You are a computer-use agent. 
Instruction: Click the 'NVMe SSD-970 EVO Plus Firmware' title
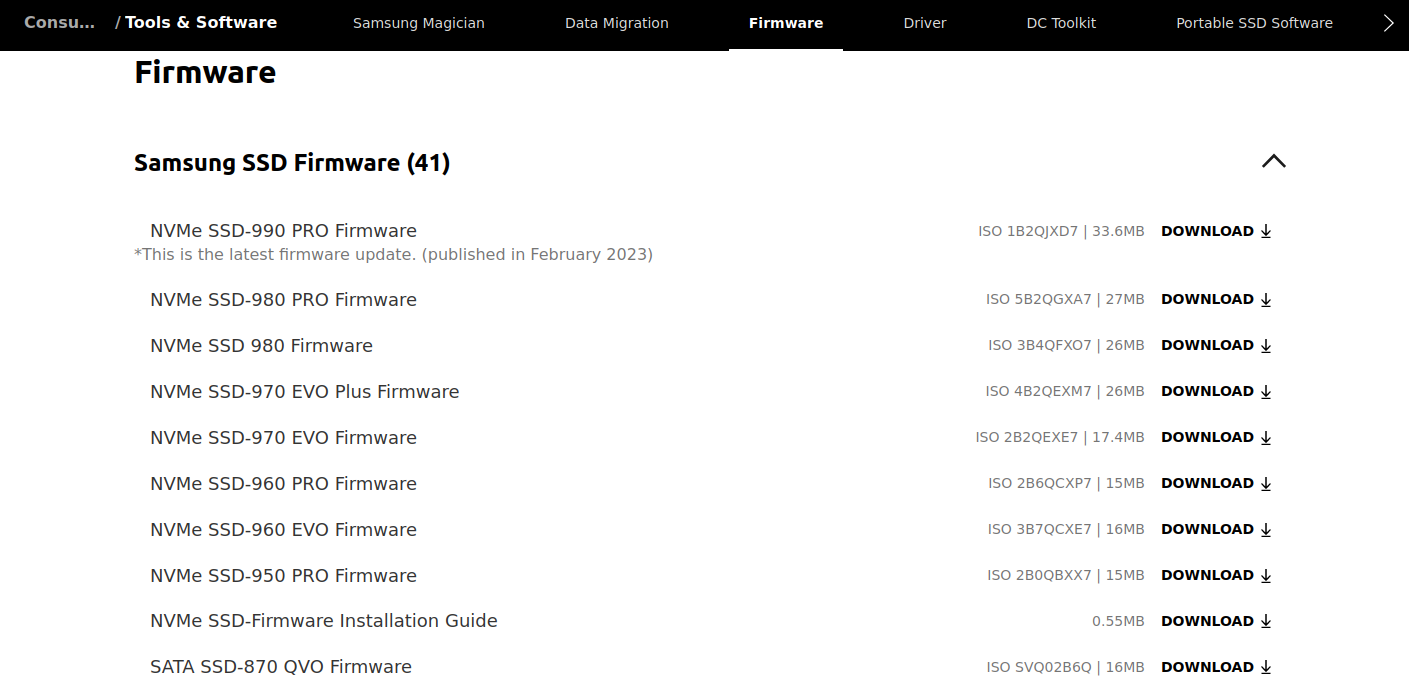coord(305,392)
